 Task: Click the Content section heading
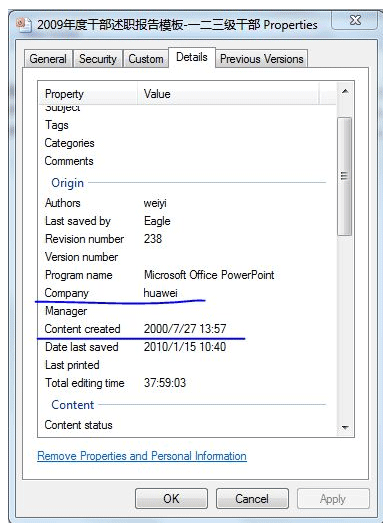pos(73,405)
